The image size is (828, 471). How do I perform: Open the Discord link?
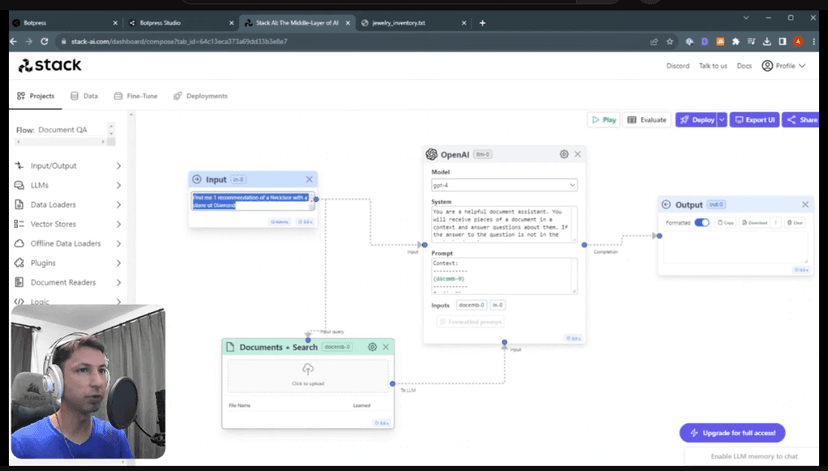coord(678,66)
